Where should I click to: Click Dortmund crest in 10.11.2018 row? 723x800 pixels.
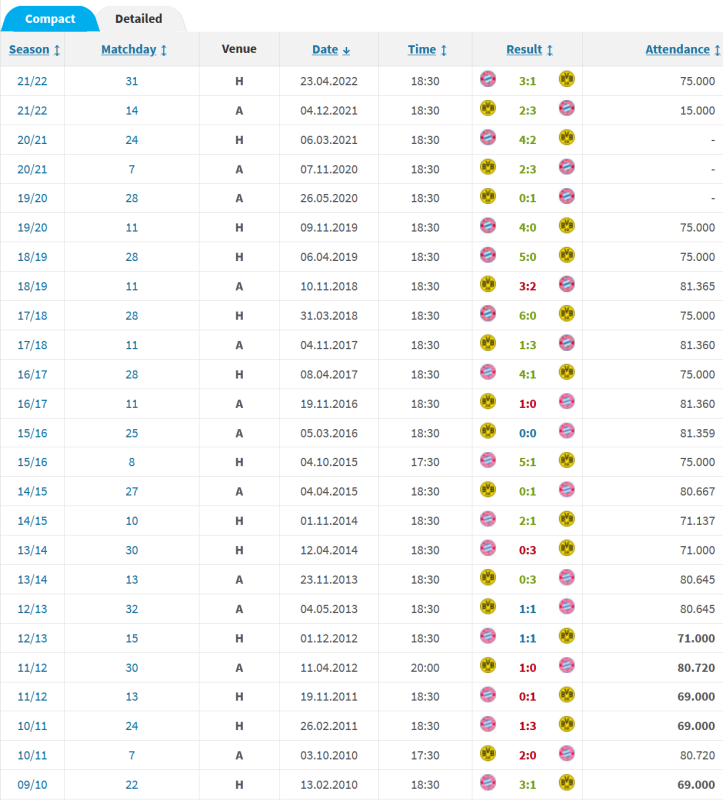tap(488, 284)
